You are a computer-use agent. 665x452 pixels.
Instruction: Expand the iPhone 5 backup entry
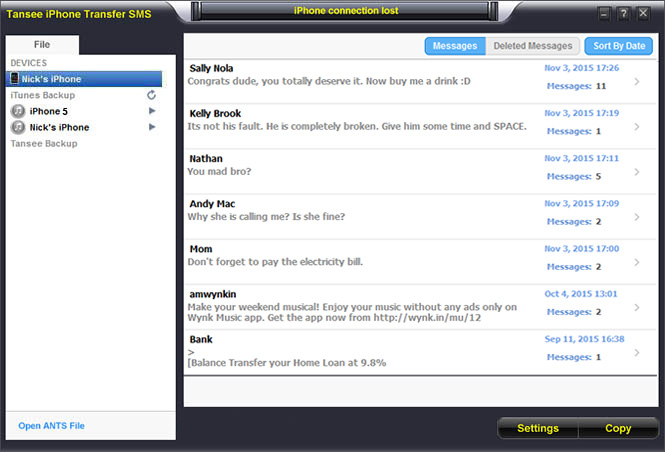coord(152,111)
